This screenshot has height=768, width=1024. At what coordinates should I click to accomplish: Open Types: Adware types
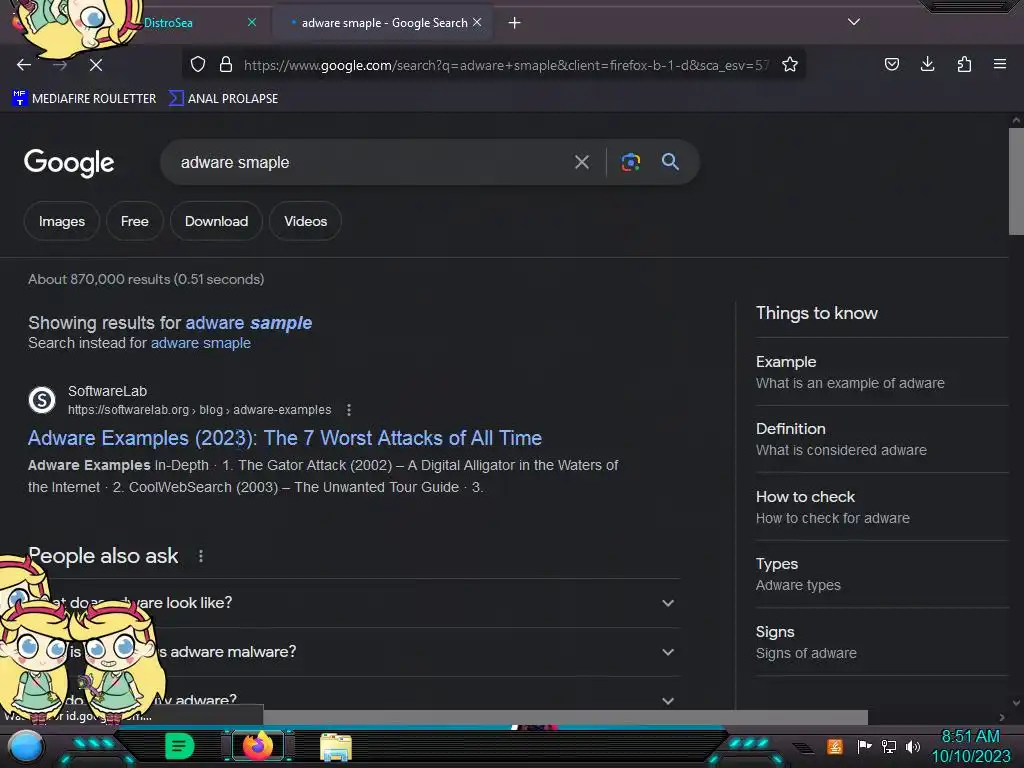coord(882,575)
